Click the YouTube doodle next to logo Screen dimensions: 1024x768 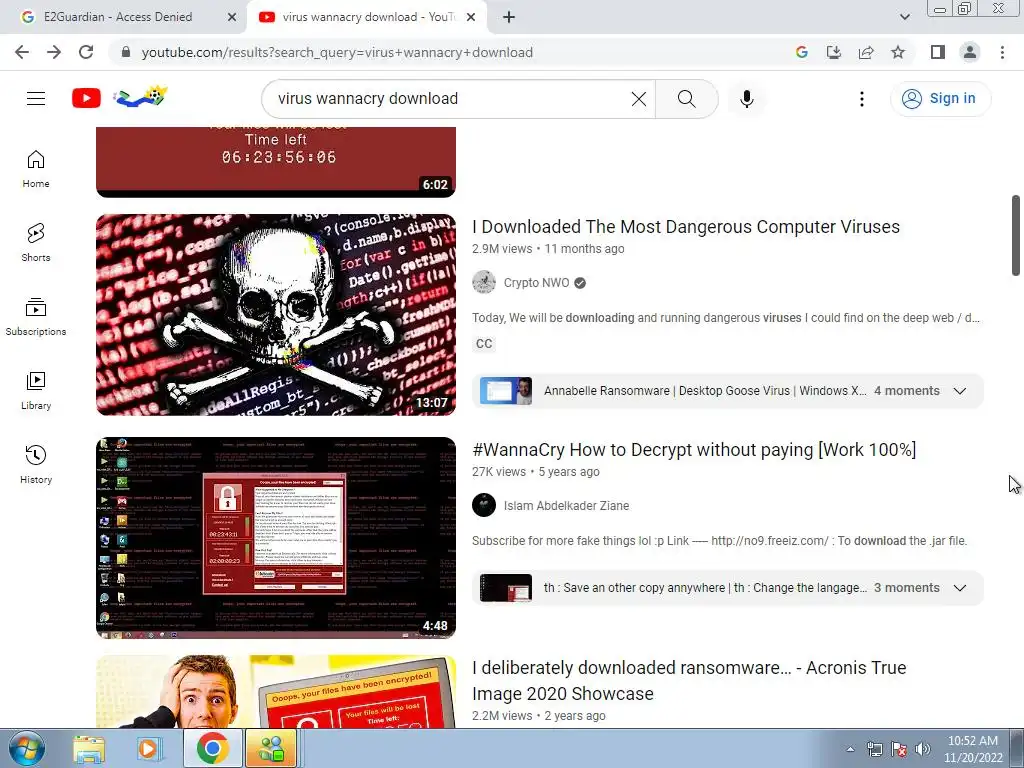click(140, 97)
